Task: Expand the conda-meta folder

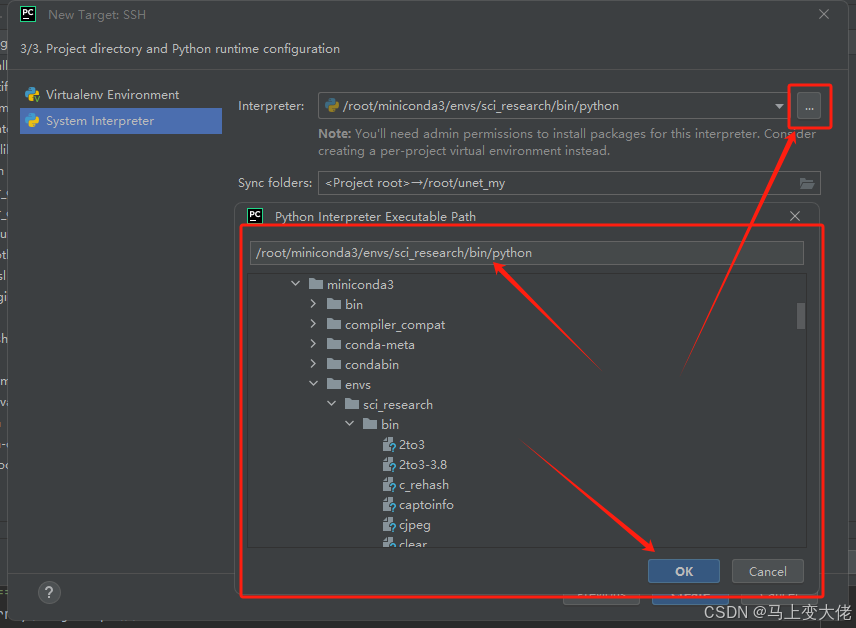Action: pos(313,344)
